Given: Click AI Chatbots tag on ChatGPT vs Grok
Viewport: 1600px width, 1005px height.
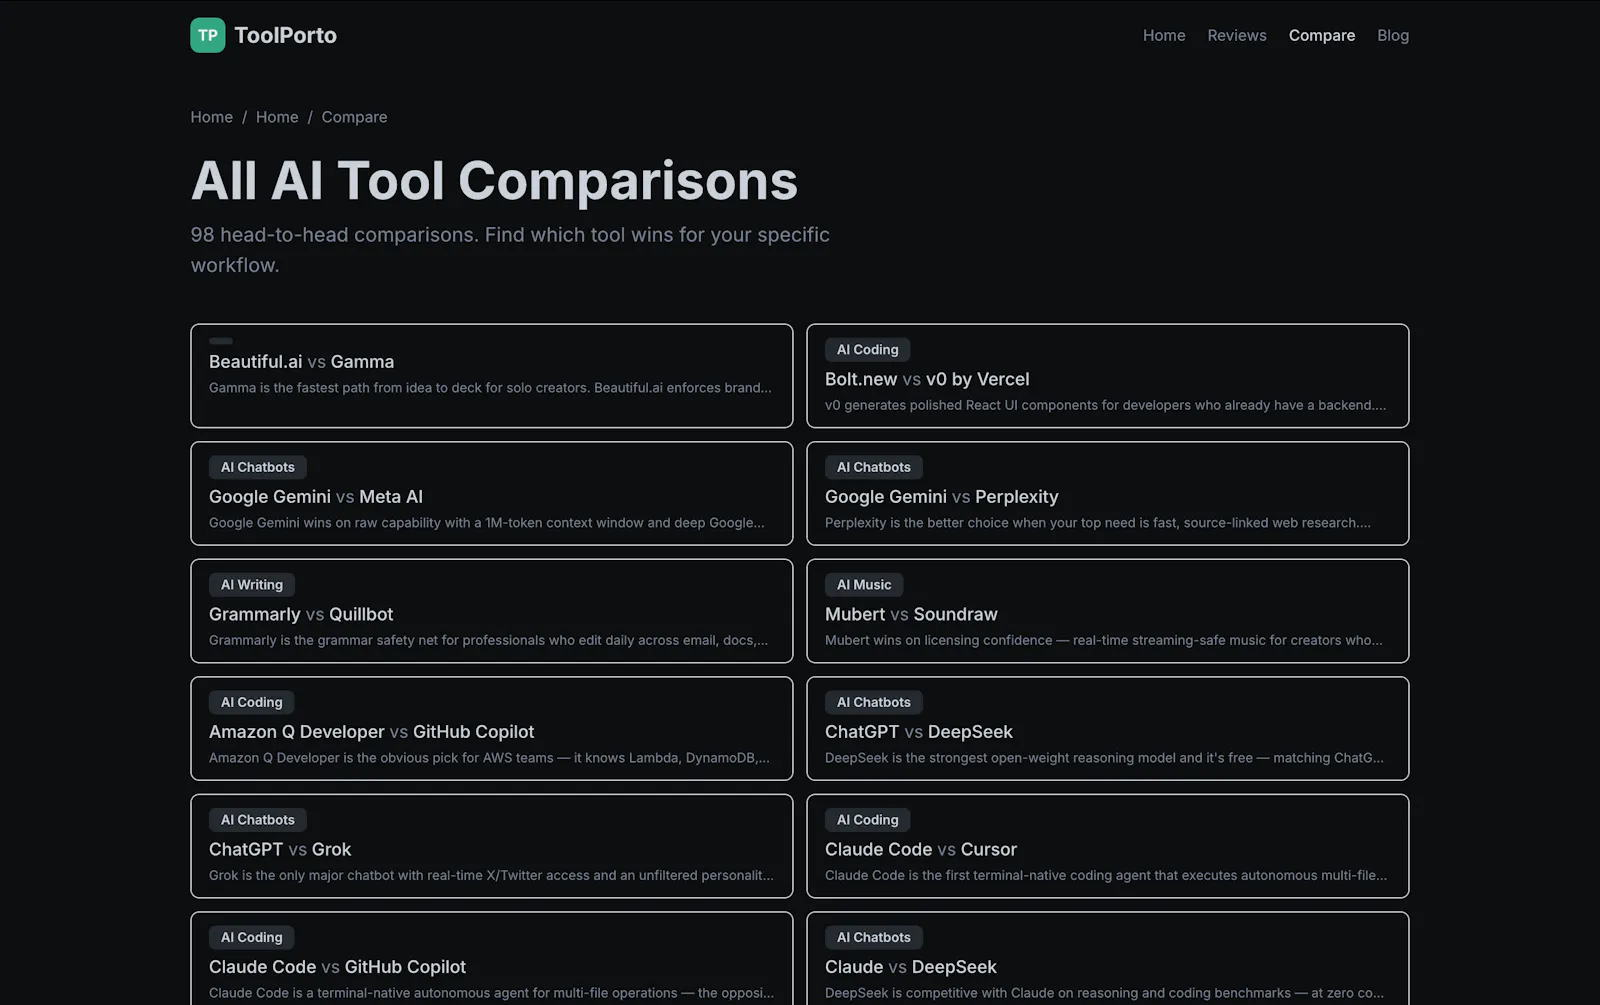Looking at the screenshot, I should click(258, 820).
